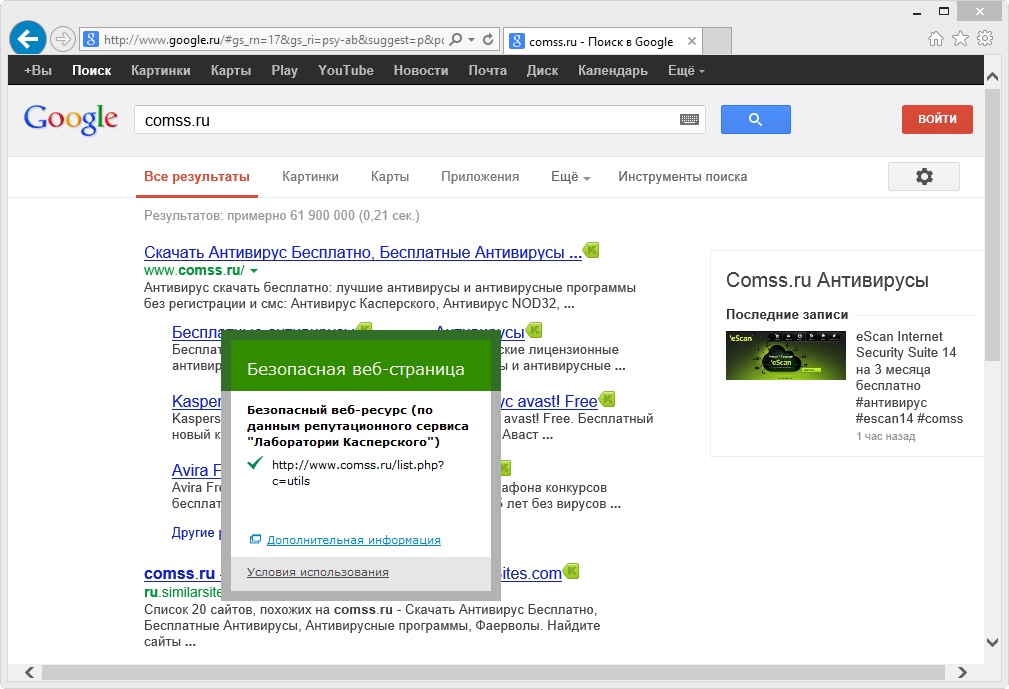Click the browser Forward arrow button

pyautogui.click(x=62, y=39)
